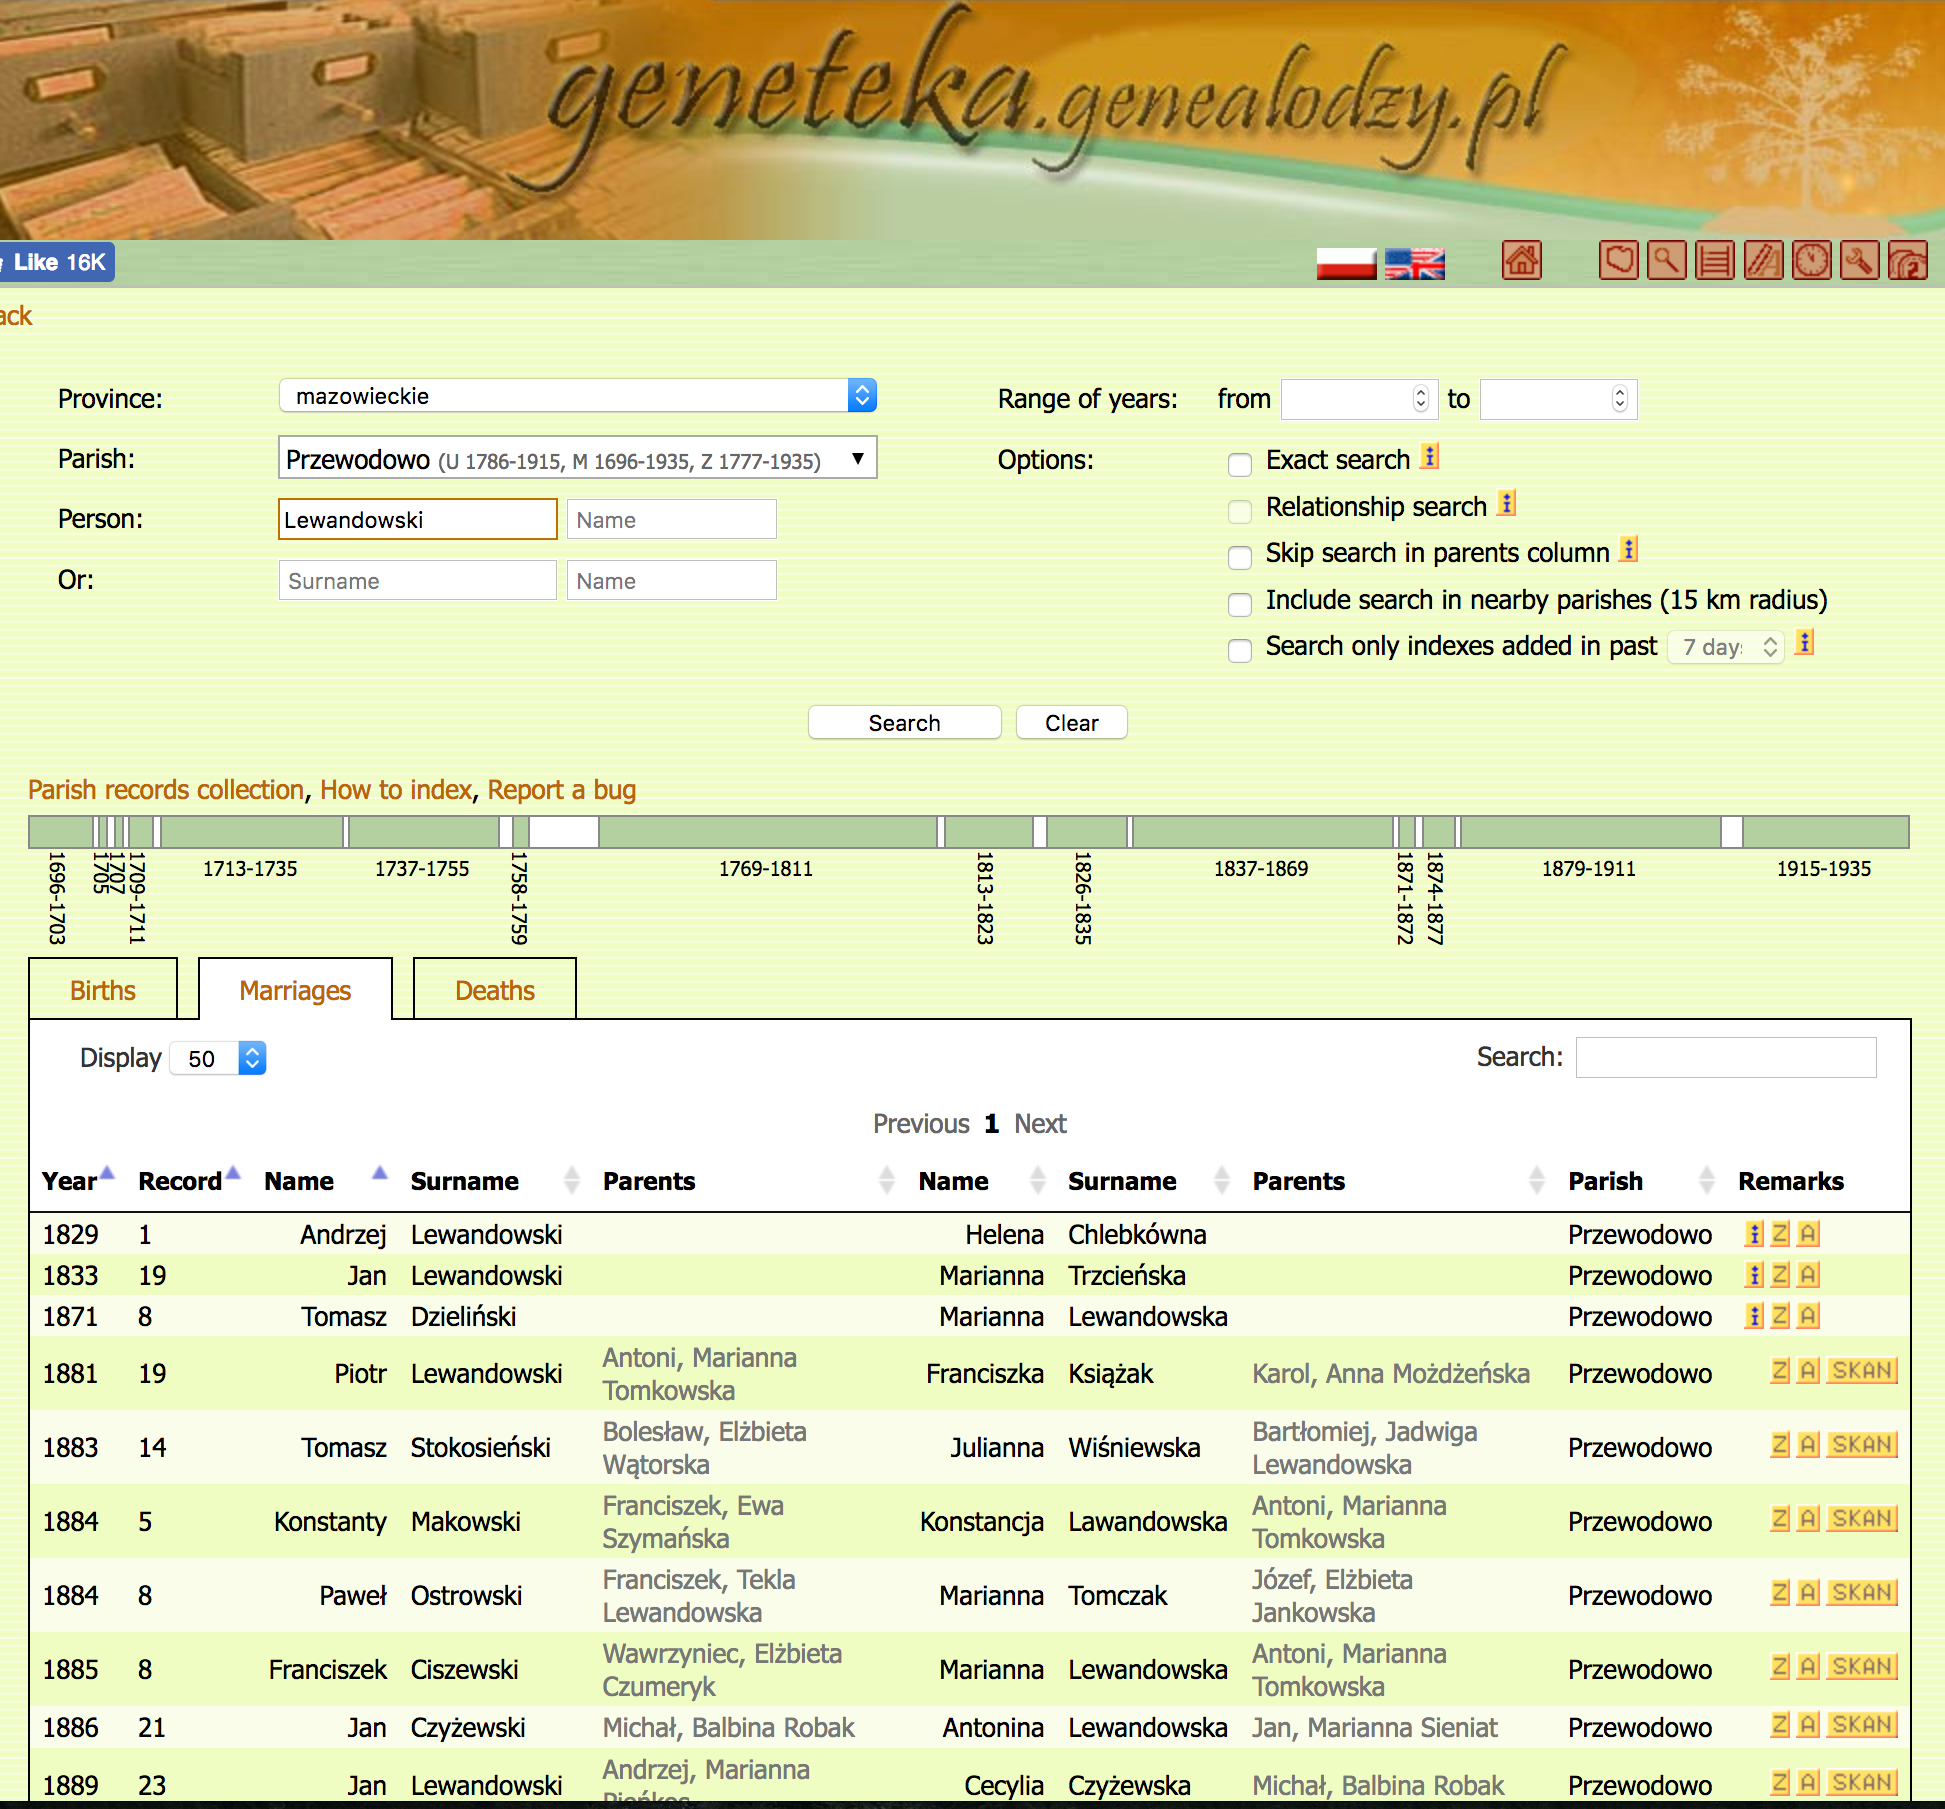Enable the Include search in nearby parishes checkbox
This screenshot has height=1809, width=1945.
point(1240,604)
